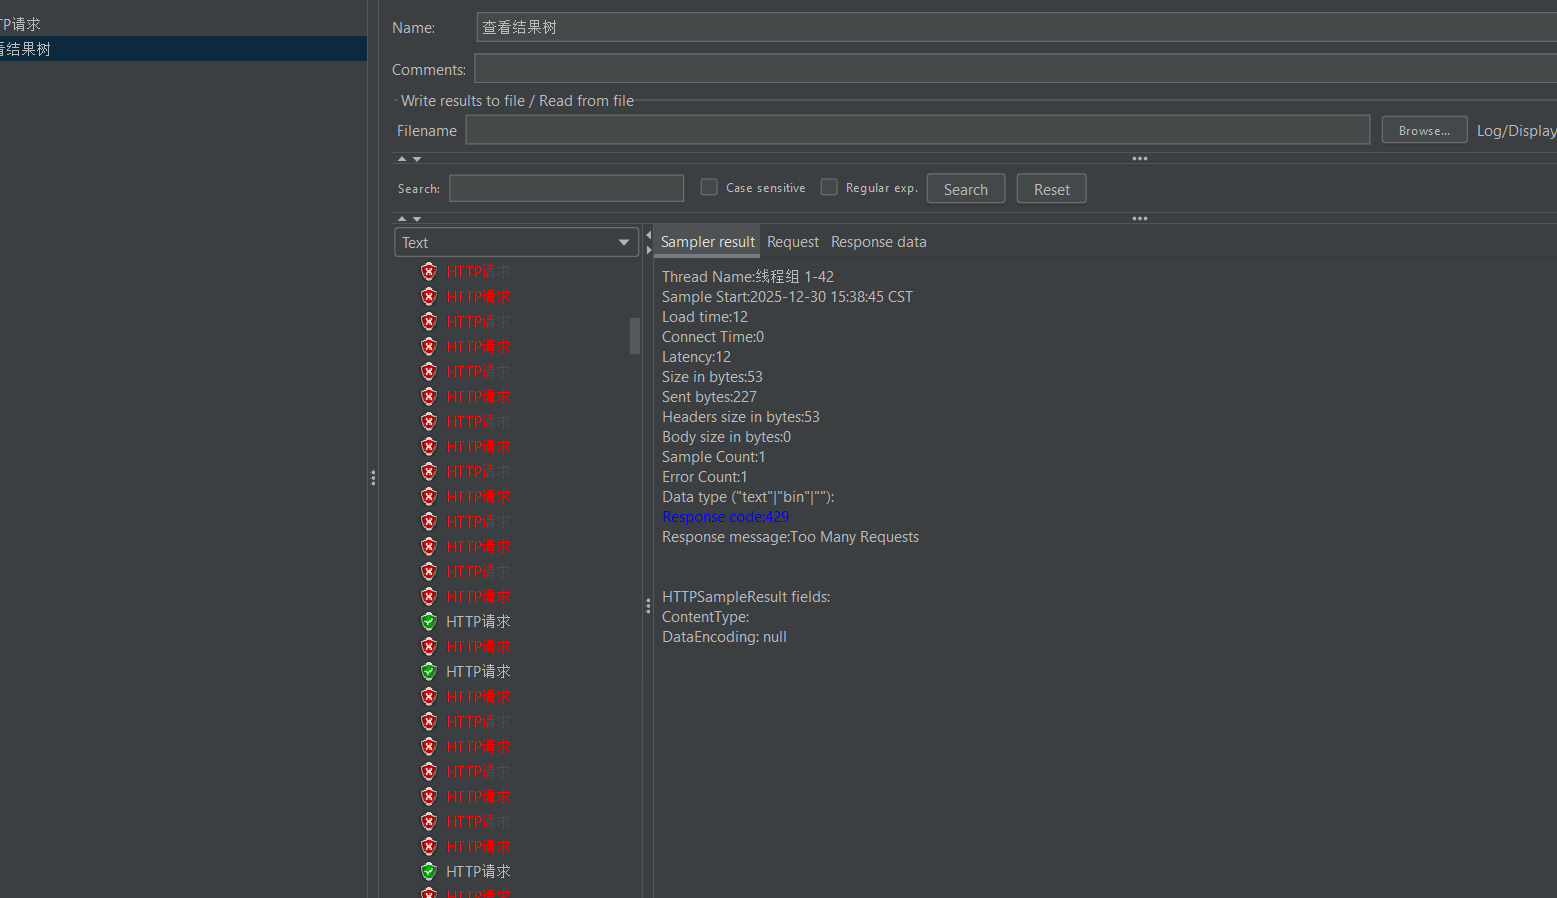Click the HTTPSampleResult fields: line

tap(746, 597)
